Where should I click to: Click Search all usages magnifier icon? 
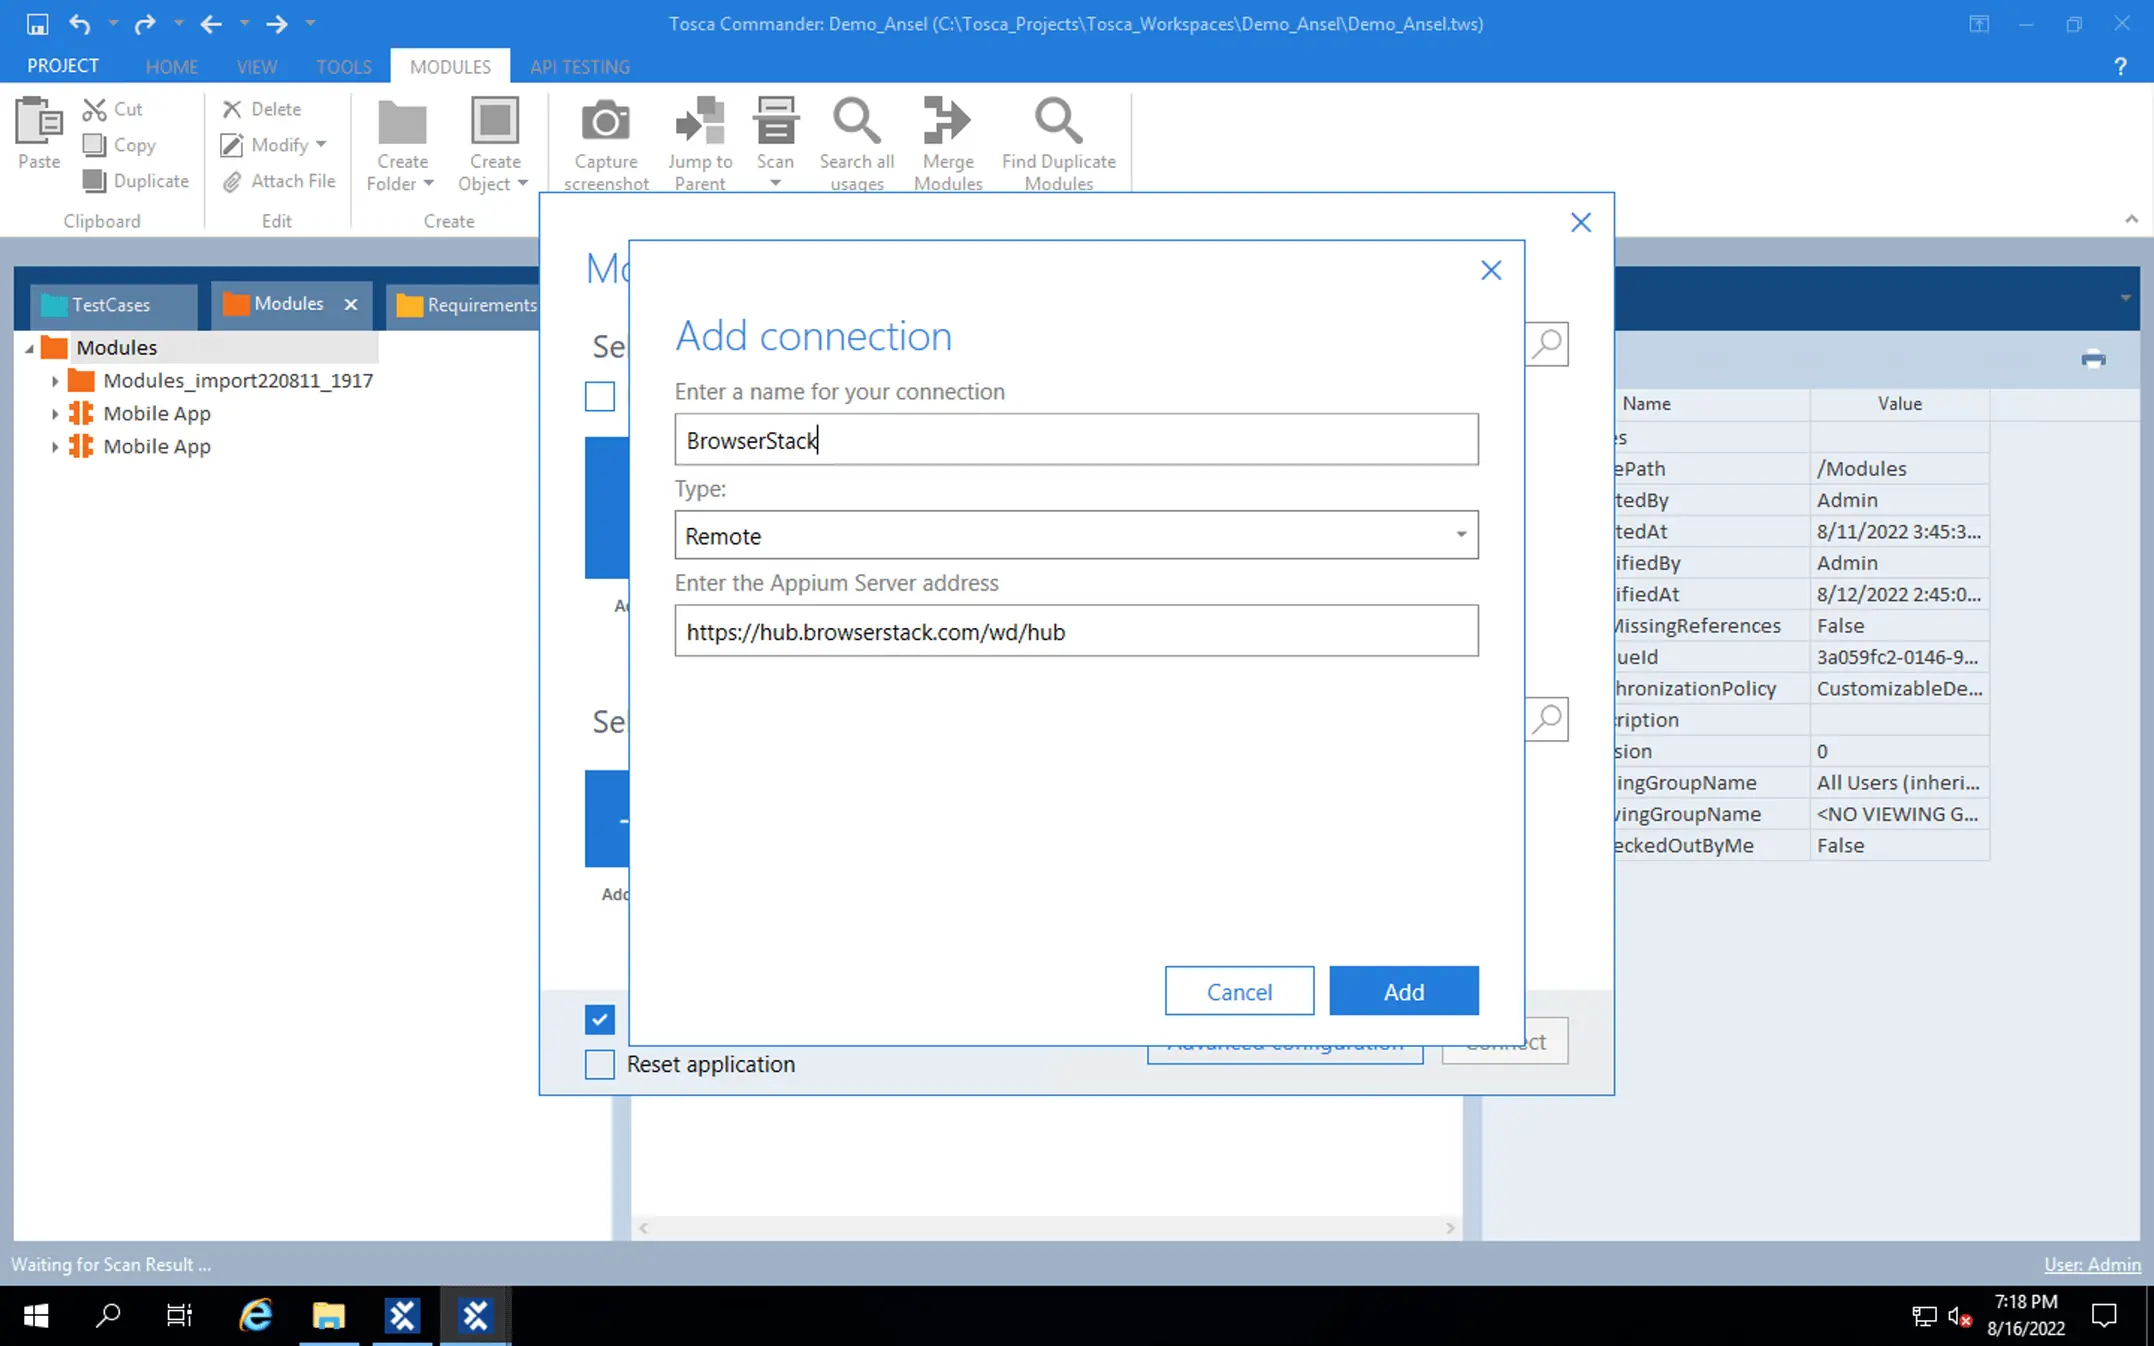[856, 122]
